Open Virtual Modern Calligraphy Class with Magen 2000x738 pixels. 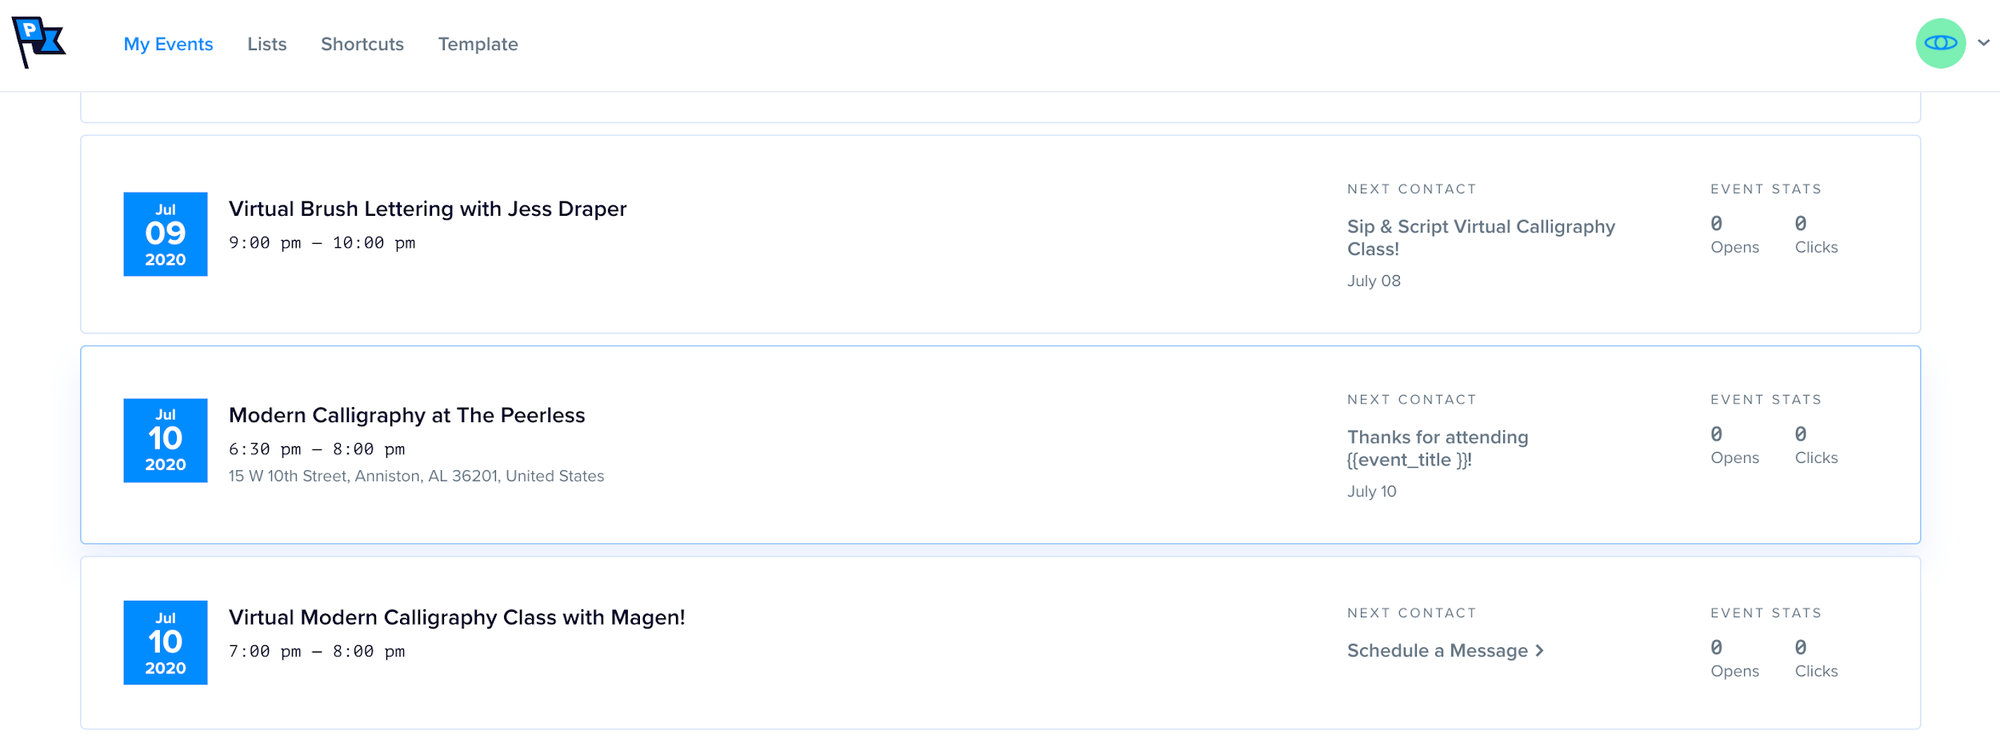point(456,617)
